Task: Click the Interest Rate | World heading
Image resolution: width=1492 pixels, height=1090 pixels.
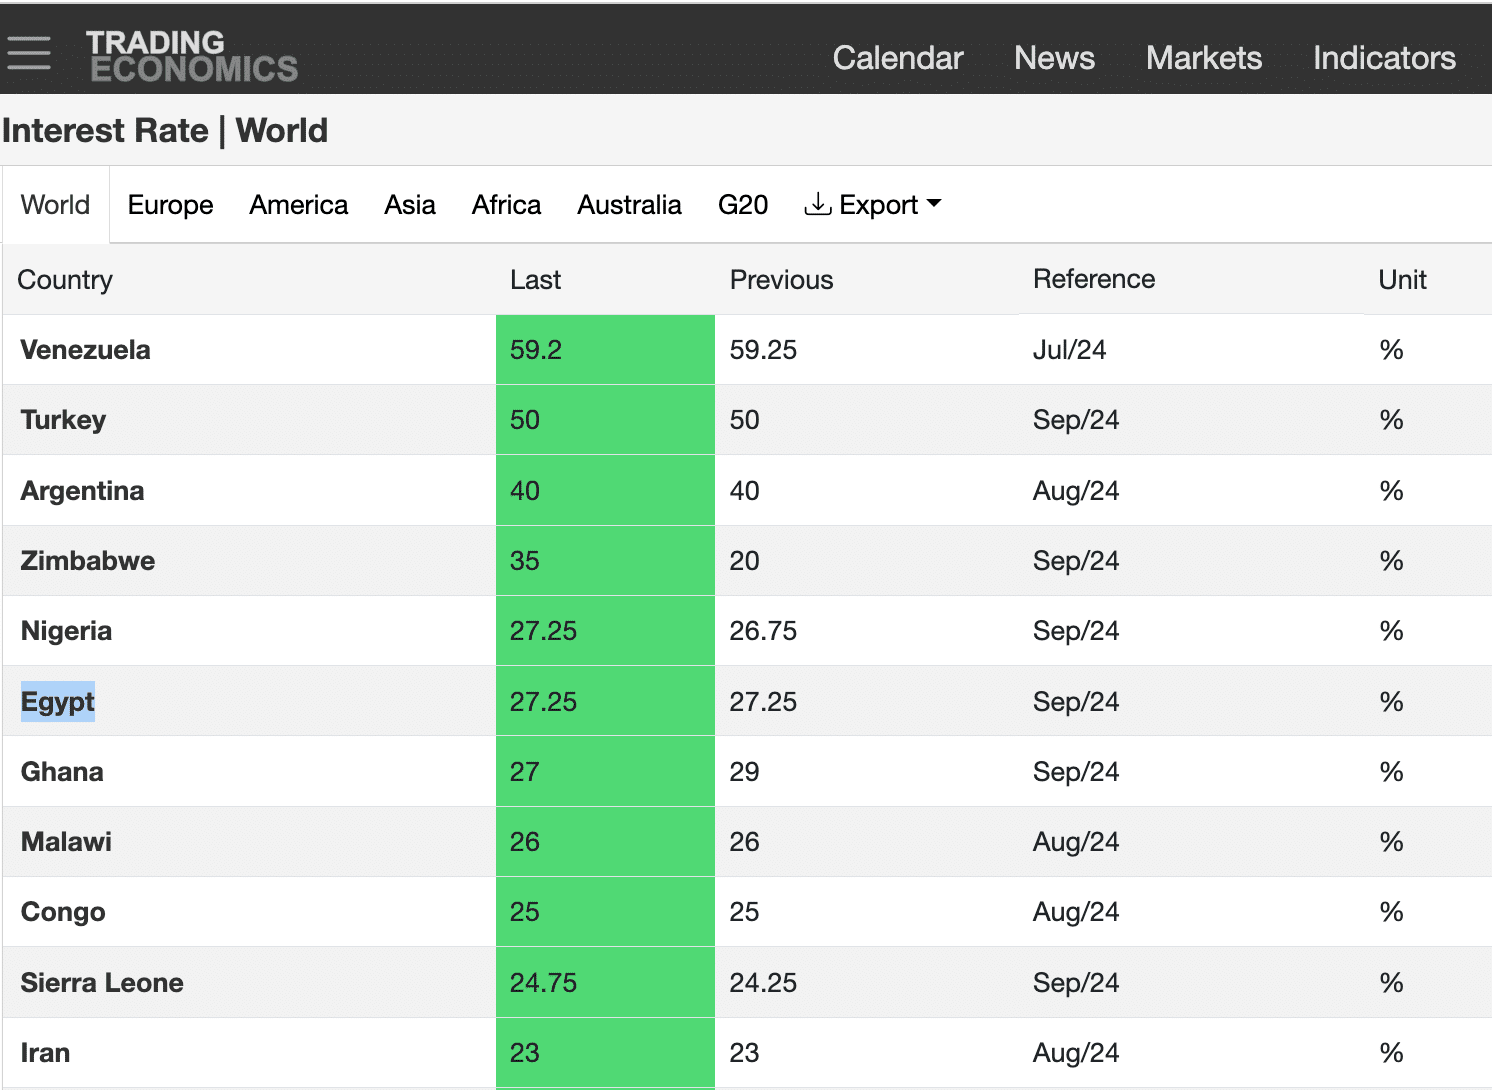Action: pos(165,131)
